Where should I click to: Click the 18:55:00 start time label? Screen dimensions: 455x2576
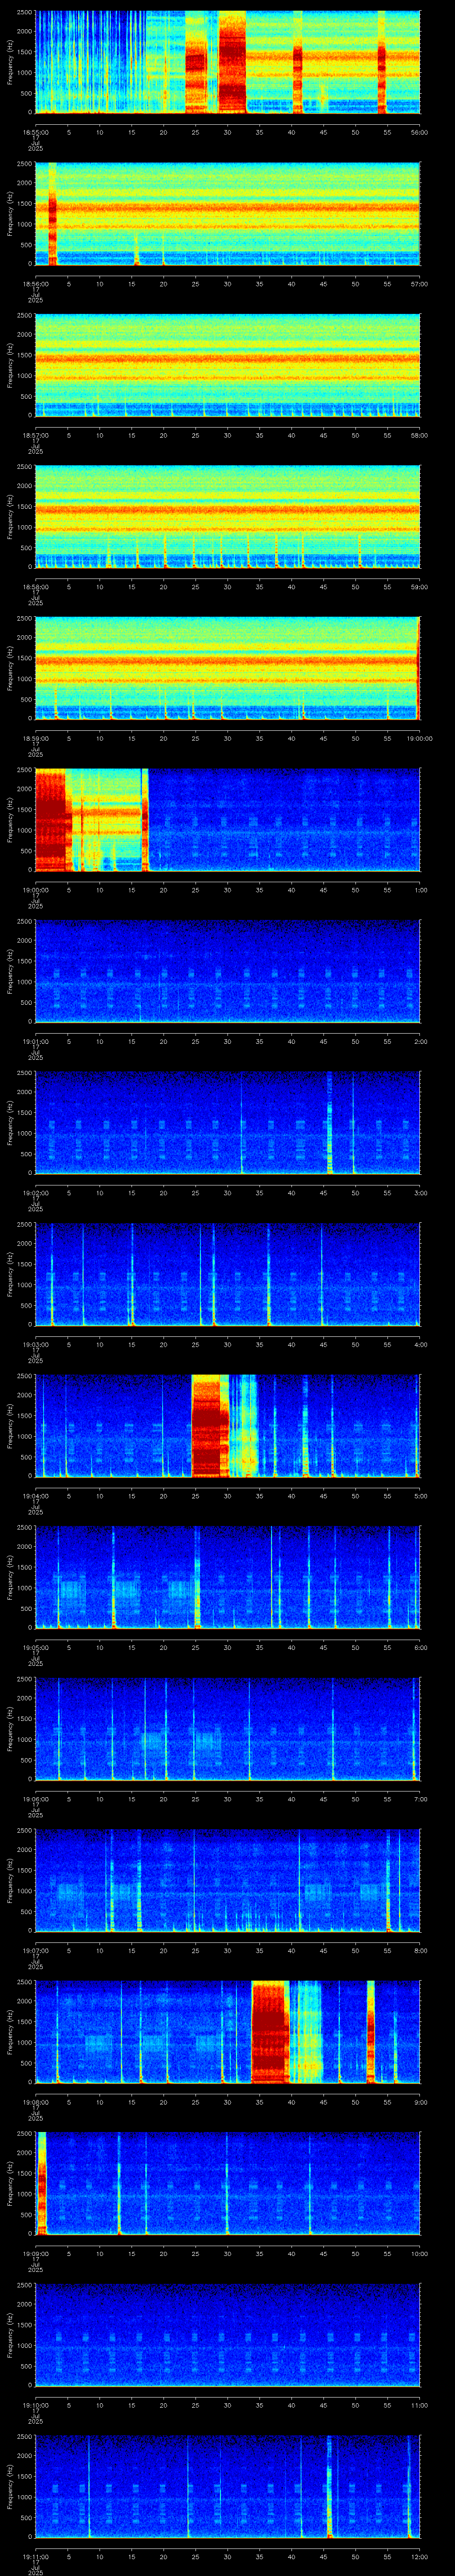tap(35, 132)
